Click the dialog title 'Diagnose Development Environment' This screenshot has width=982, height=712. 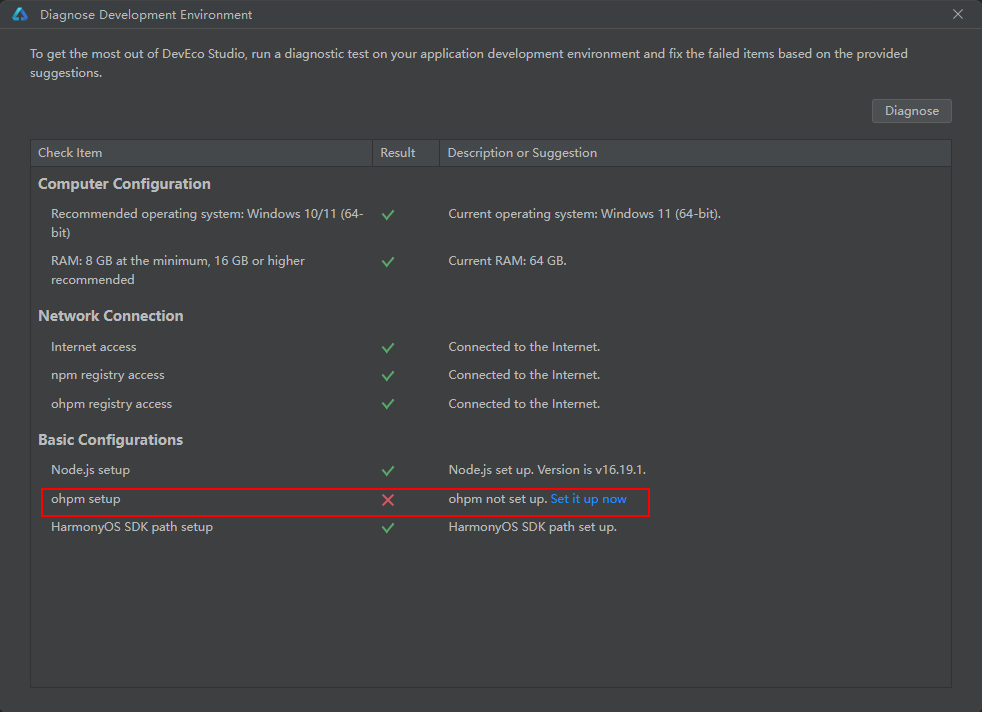coord(146,14)
